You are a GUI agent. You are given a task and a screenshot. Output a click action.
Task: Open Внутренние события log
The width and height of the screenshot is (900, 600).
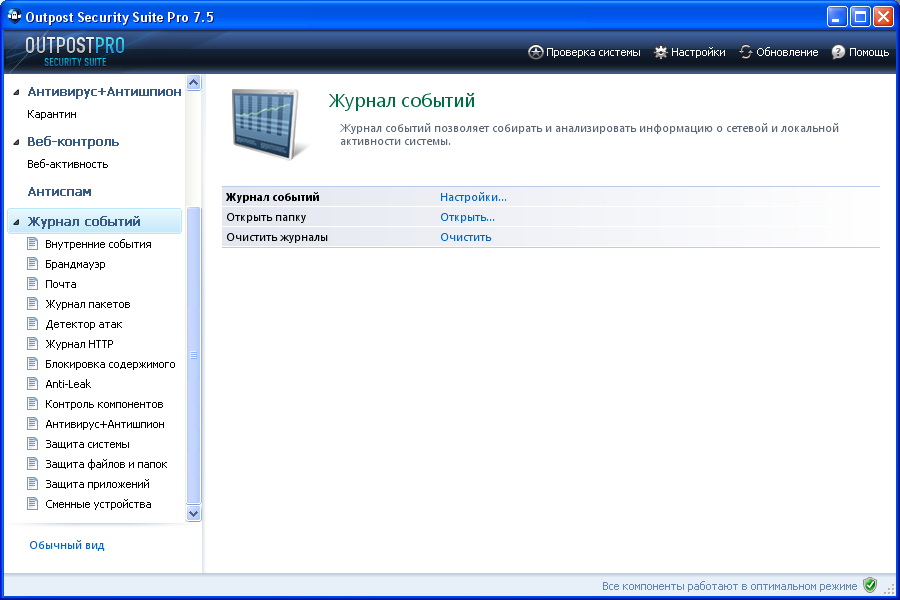98,244
